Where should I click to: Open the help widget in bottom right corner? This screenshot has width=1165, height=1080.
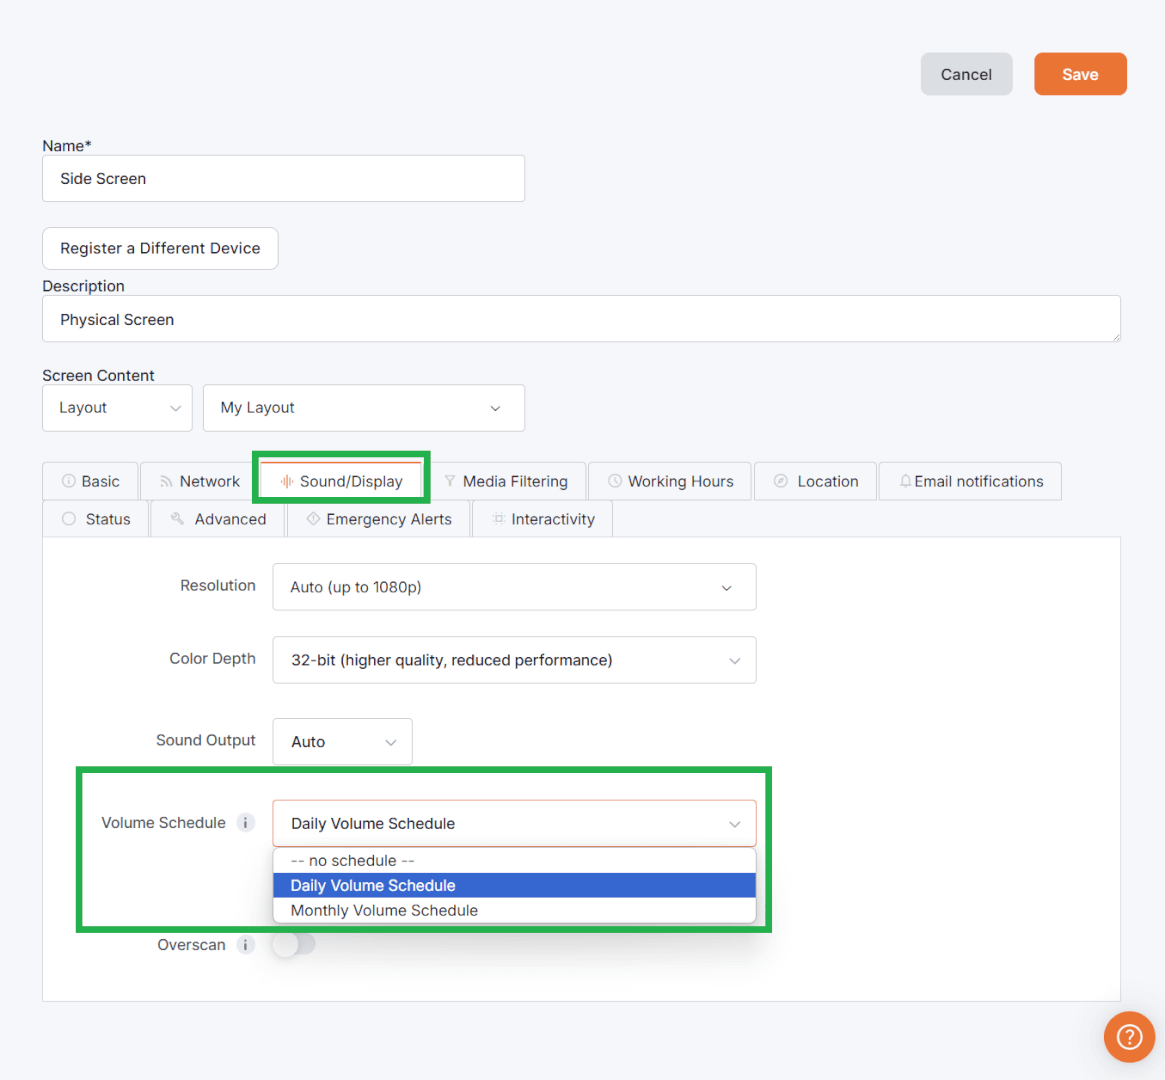(1129, 1037)
